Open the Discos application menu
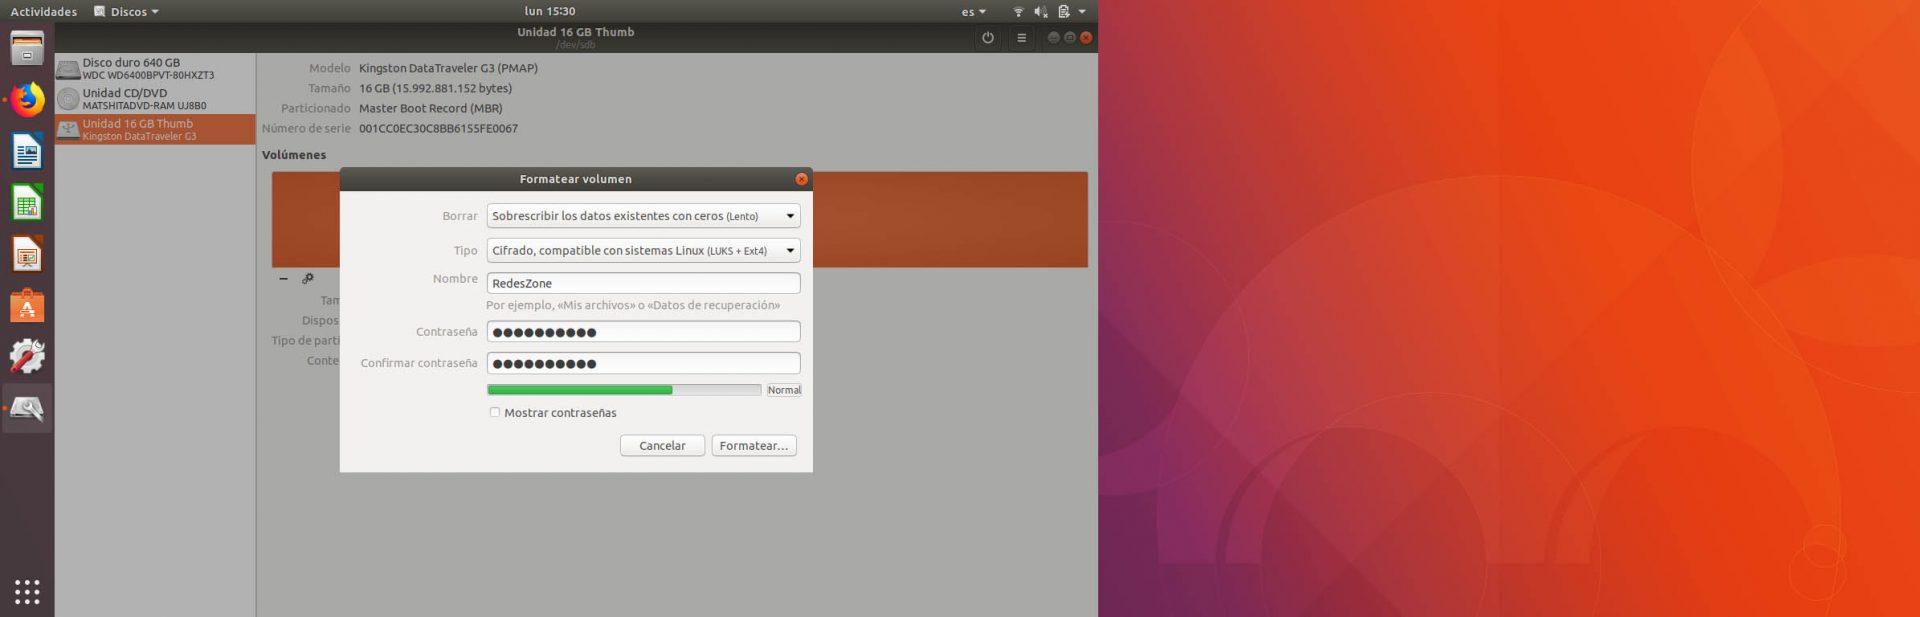 126,12
